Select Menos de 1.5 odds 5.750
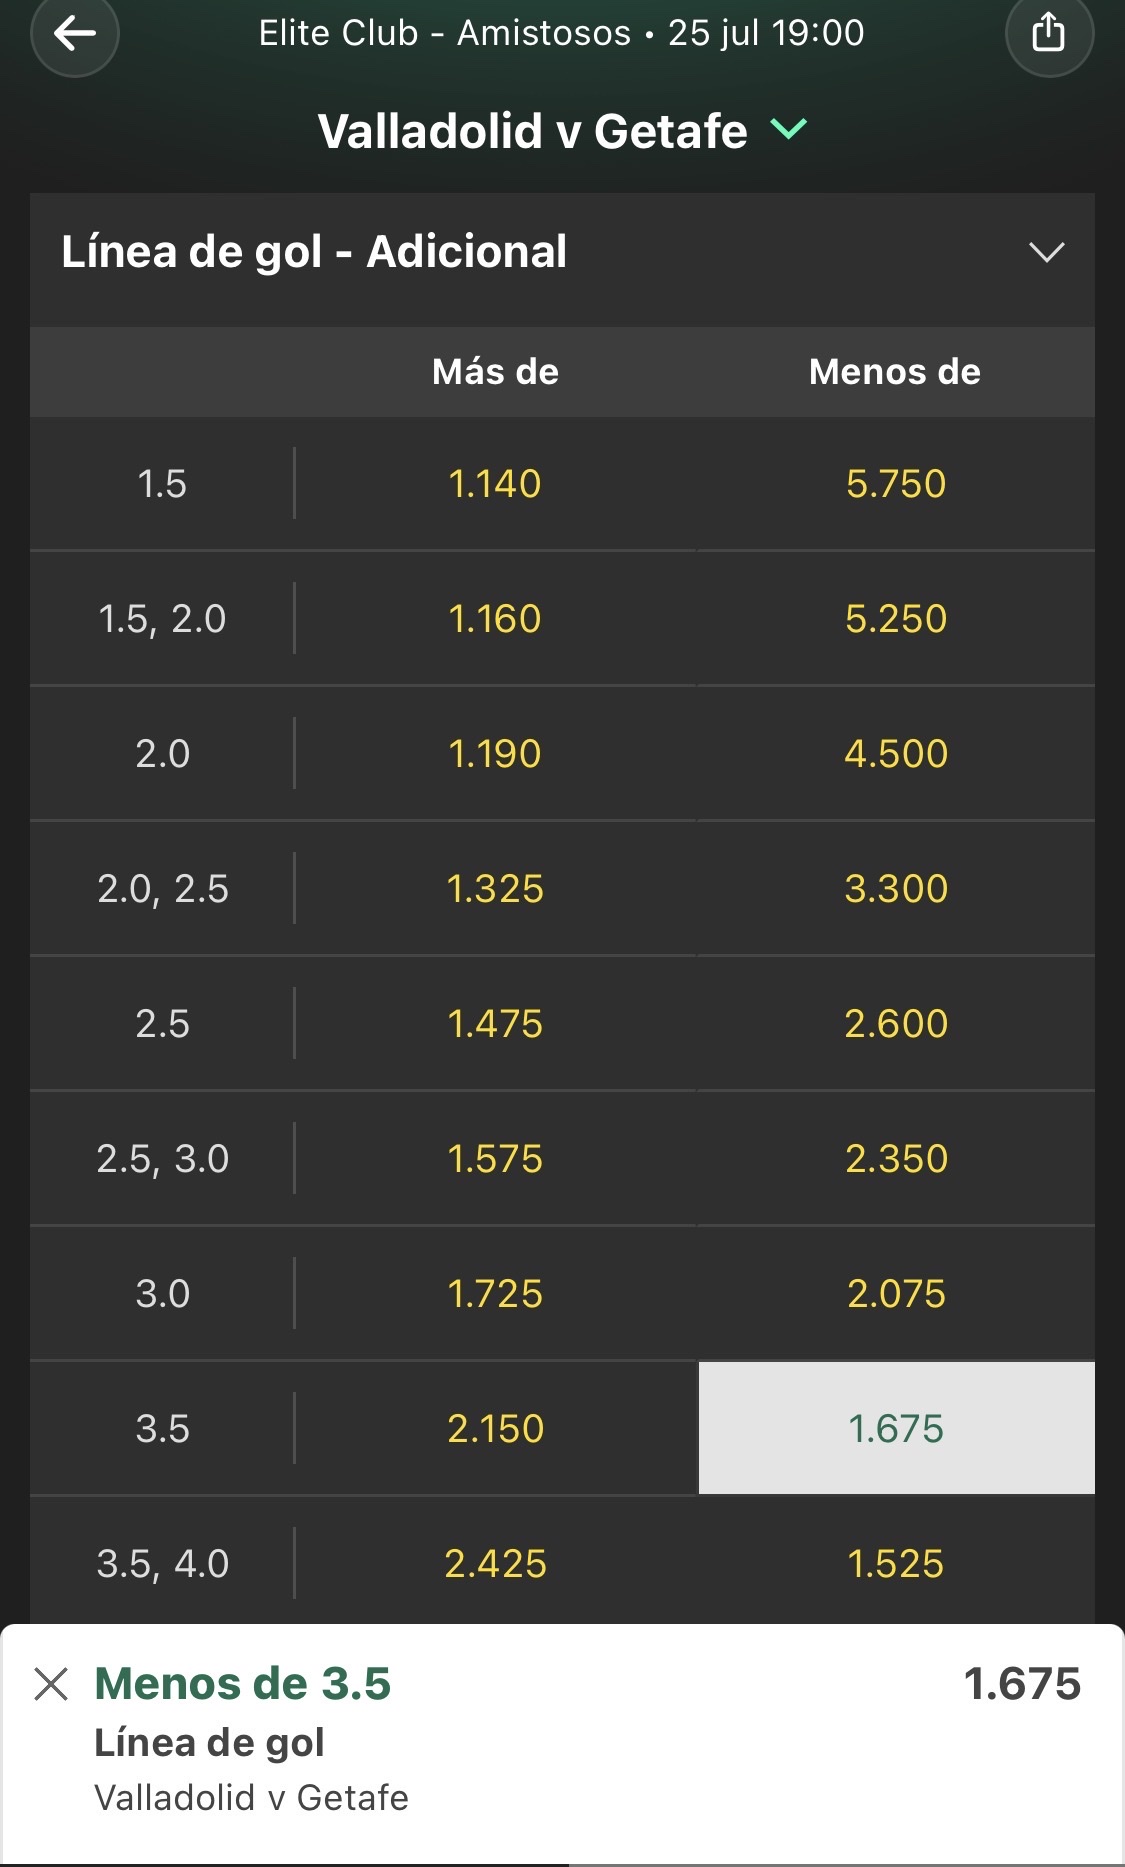 pyautogui.click(x=896, y=484)
